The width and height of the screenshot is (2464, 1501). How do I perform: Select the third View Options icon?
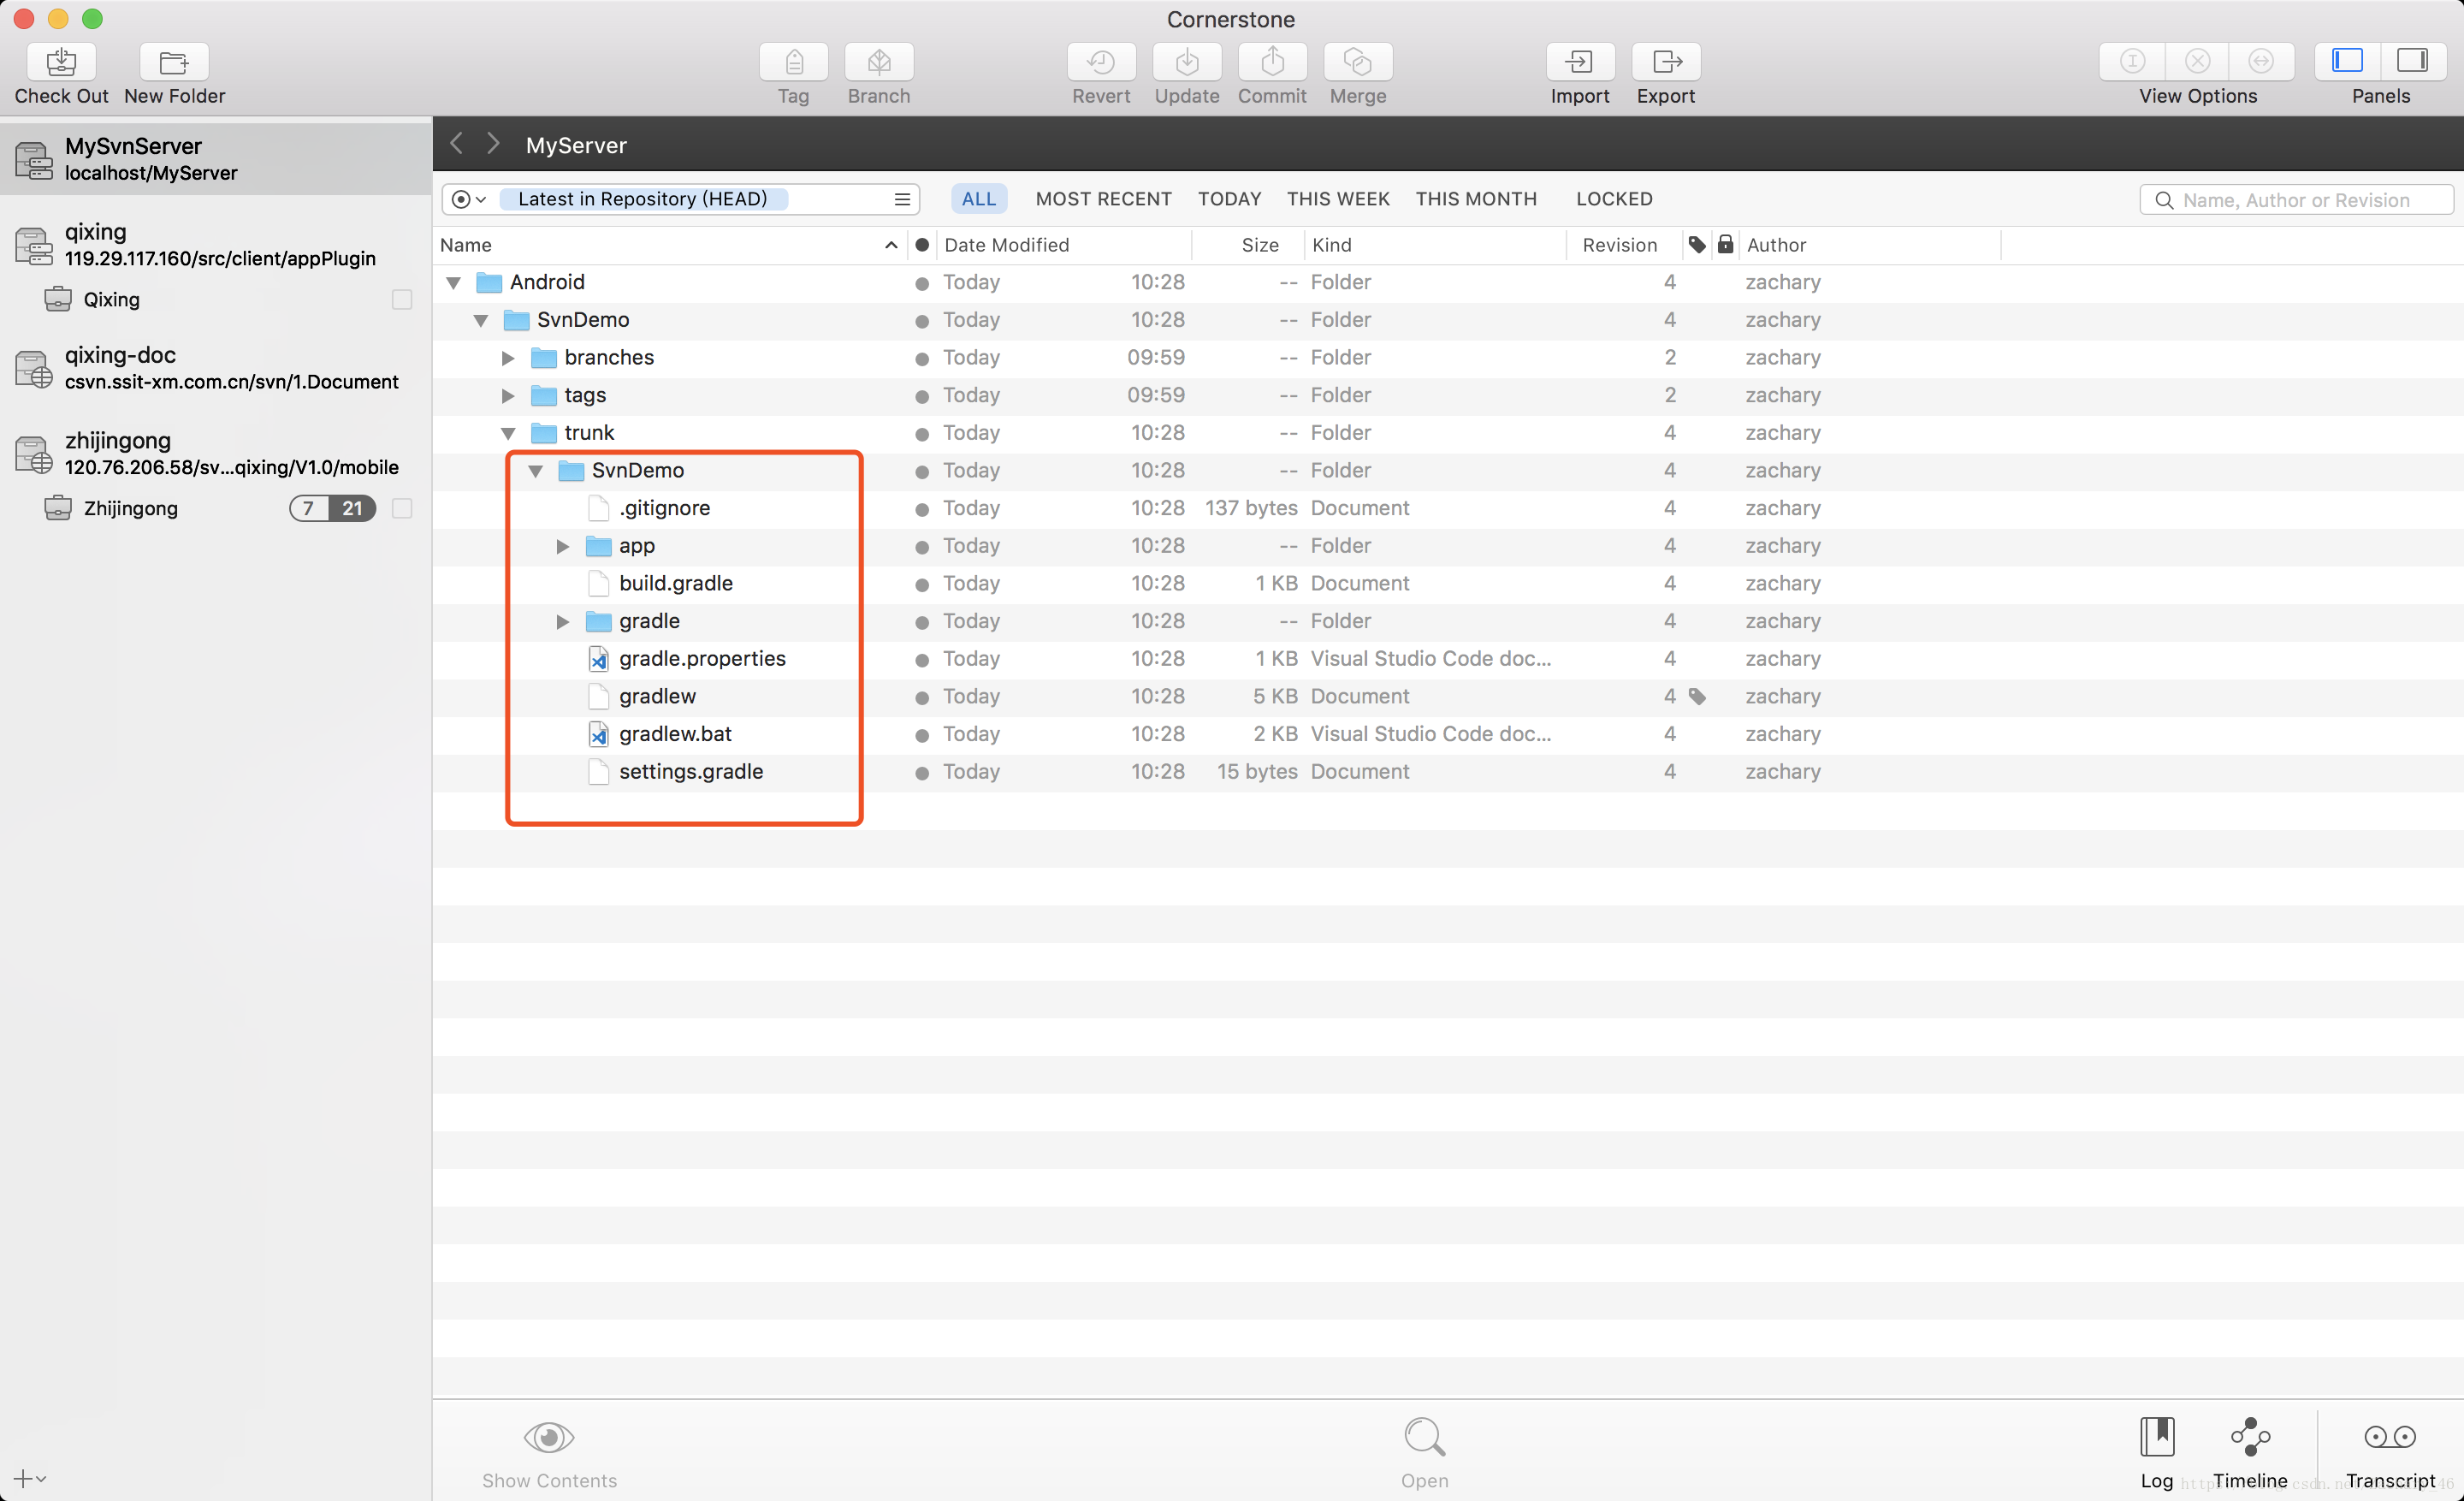pos(2261,62)
